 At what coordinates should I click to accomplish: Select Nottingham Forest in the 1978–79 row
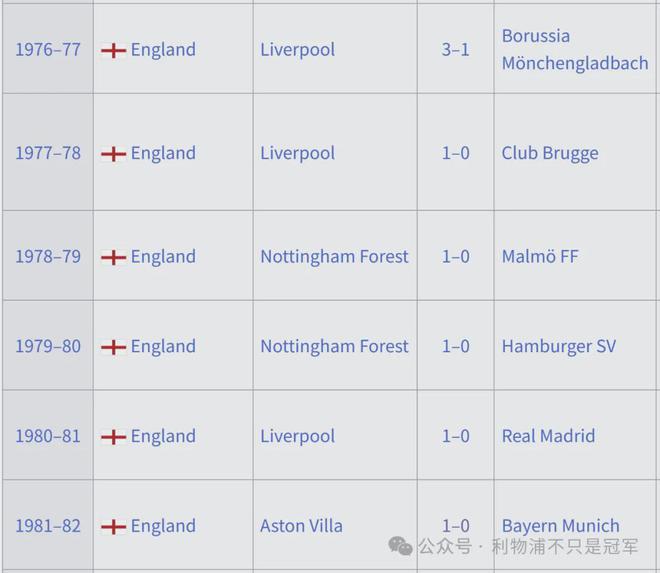[x=334, y=257]
